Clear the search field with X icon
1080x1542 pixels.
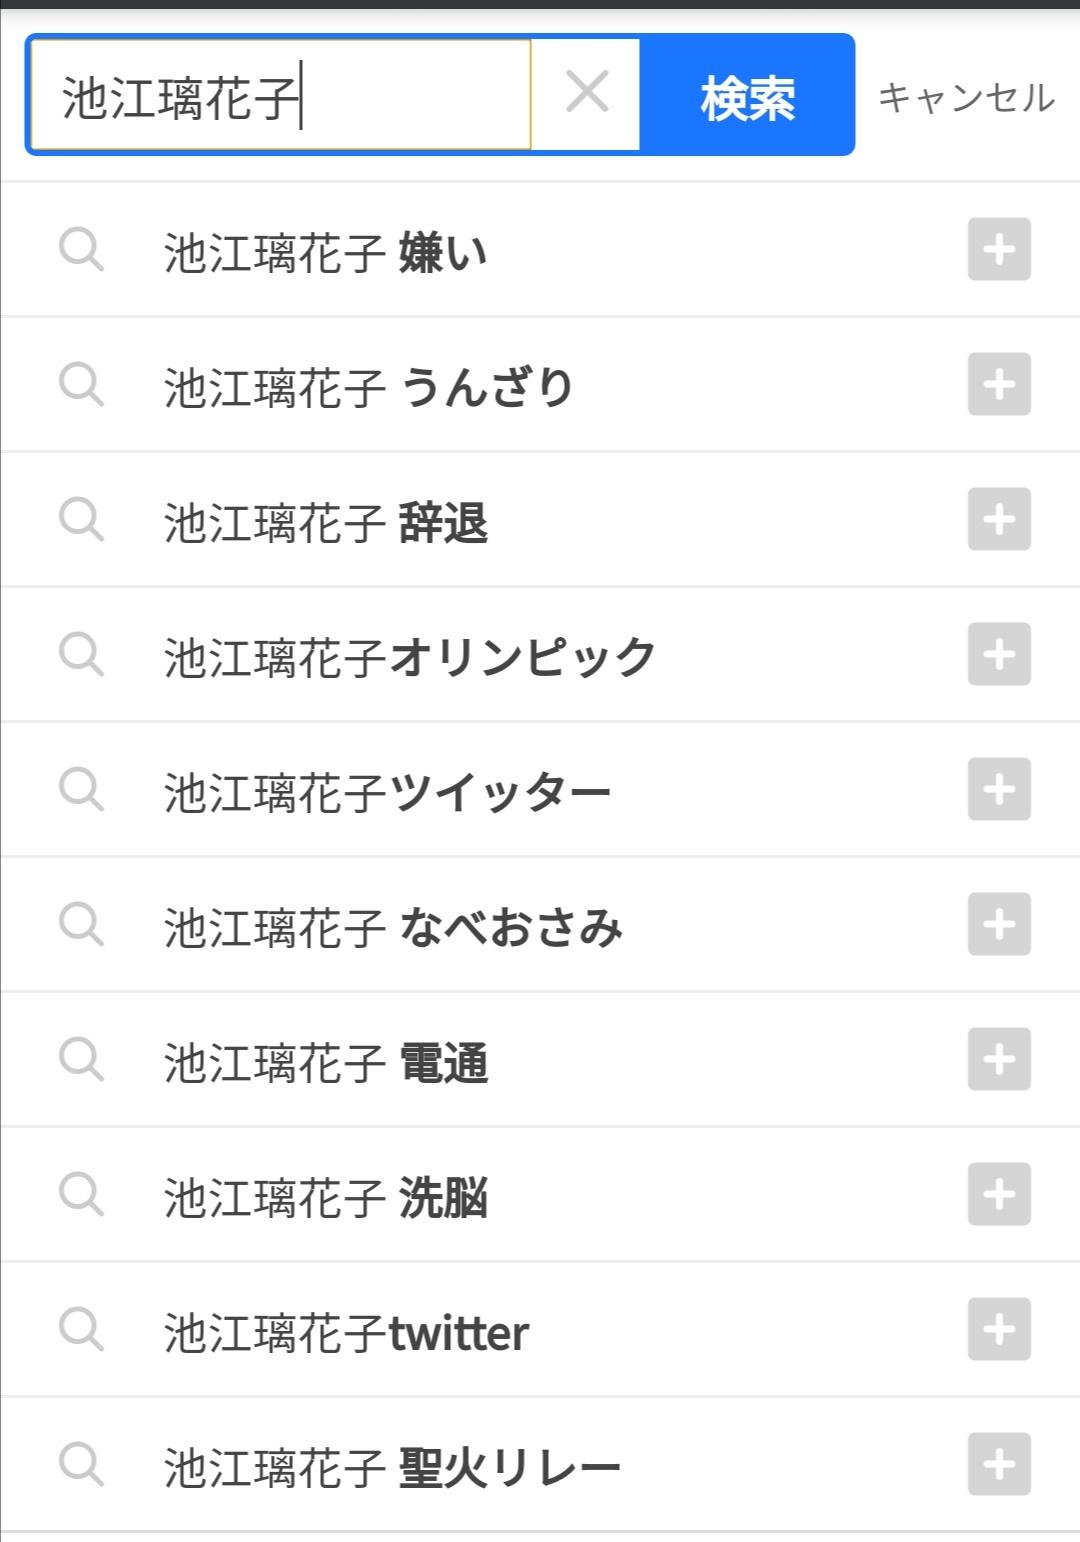click(x=587, y=94)
